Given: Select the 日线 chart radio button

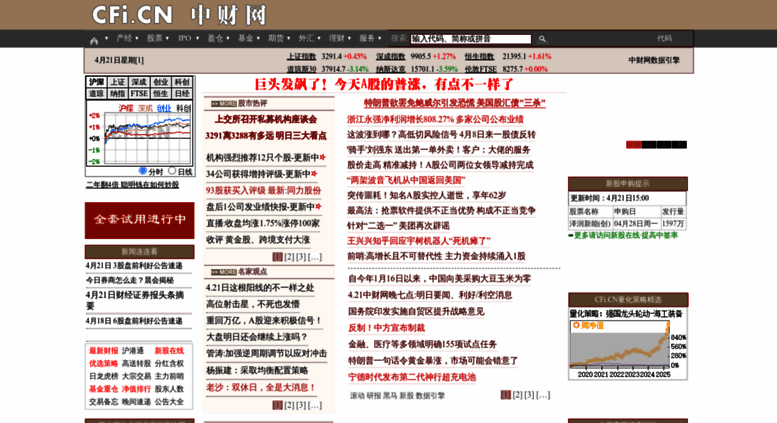Looking at the screenshot, I should pos(172,171).
